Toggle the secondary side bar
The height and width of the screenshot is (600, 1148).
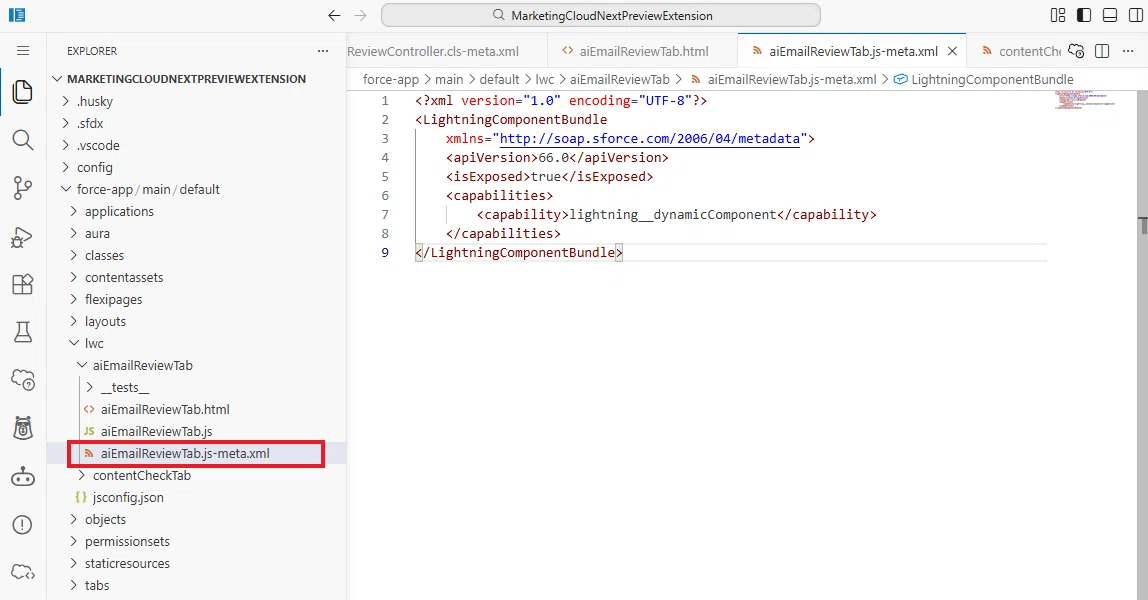[x=1136, y=15]
